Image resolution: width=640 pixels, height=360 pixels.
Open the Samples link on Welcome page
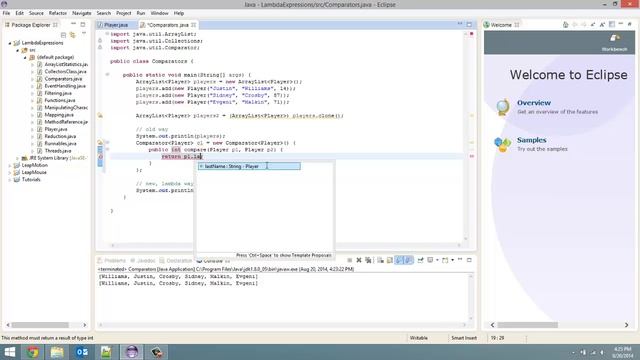pyautogui.click(x=531, y=140)
